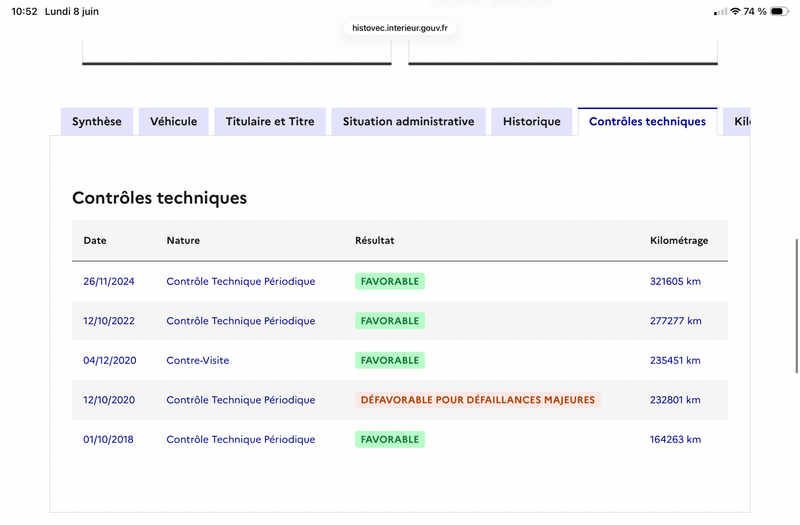Go to the Historique tab
The height and width of the screenshot is (525, 800).
(532, 121)
